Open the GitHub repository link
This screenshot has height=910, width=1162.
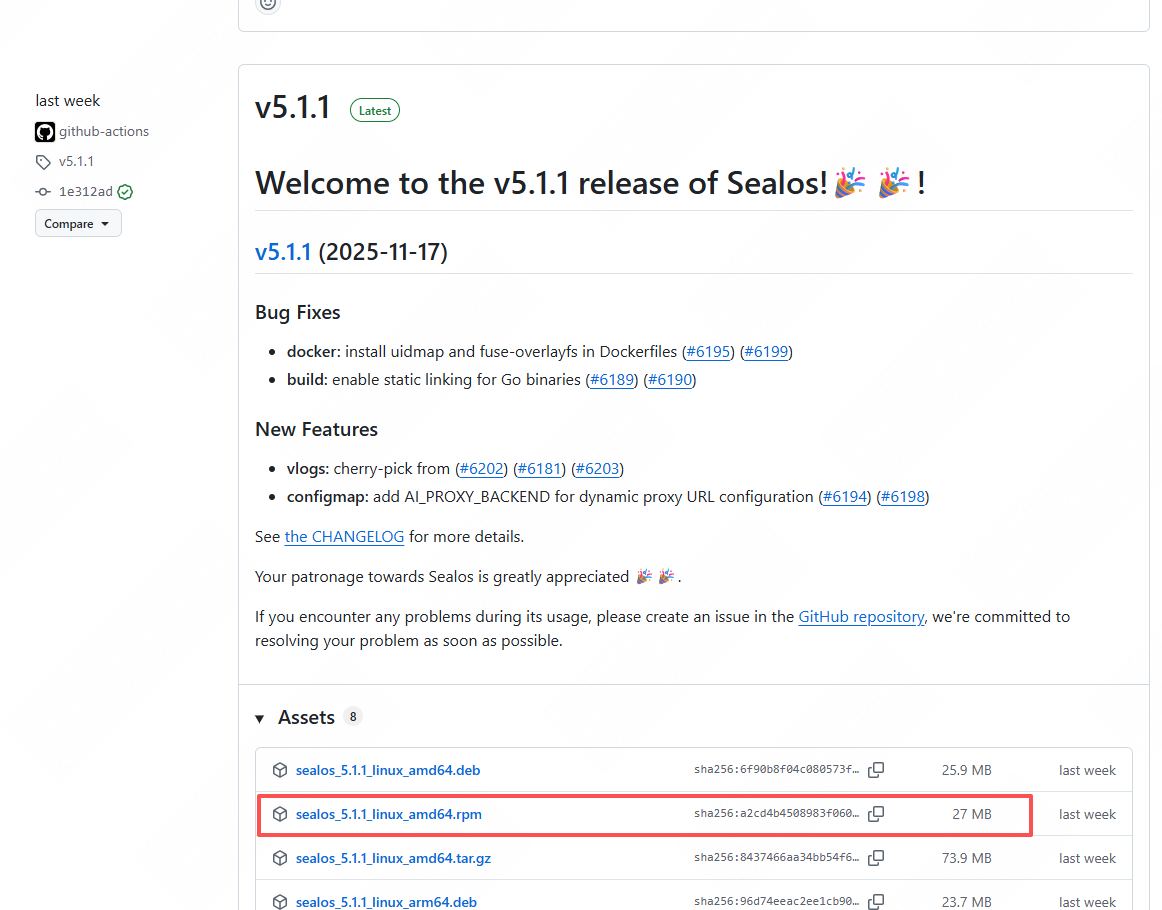tap(861, 617)
